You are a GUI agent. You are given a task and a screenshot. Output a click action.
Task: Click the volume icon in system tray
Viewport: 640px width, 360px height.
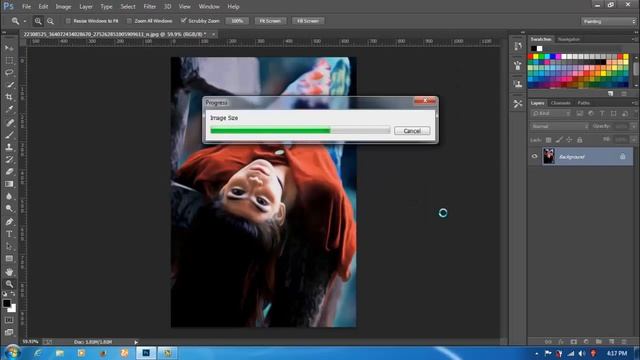(x=582, y=353)
